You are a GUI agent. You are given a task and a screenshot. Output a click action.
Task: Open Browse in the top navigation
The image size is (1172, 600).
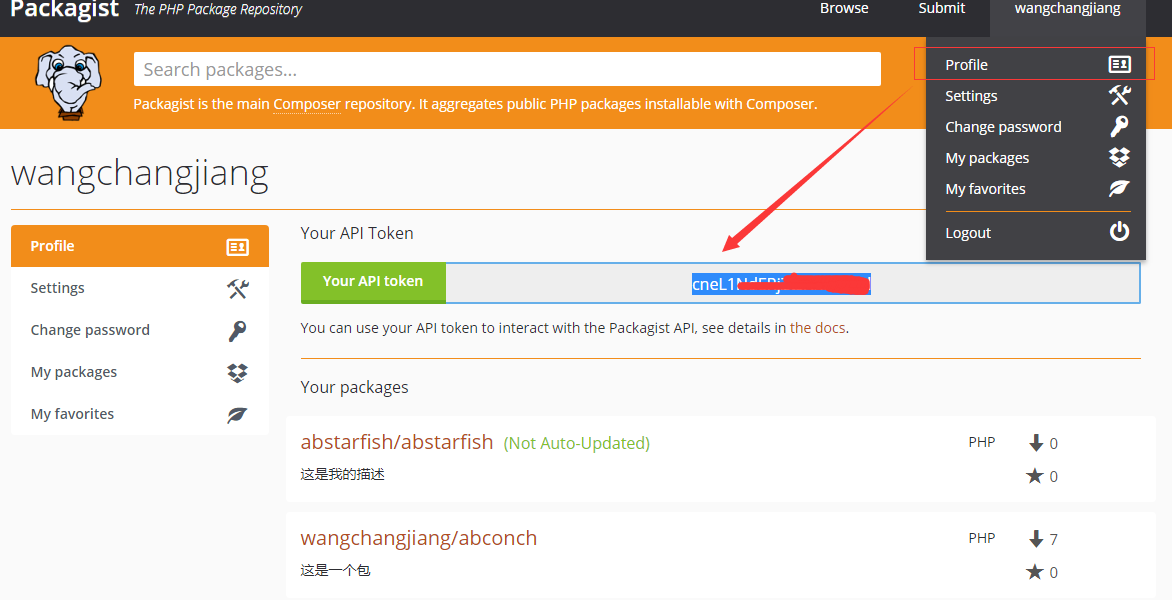tap(844, 9)
